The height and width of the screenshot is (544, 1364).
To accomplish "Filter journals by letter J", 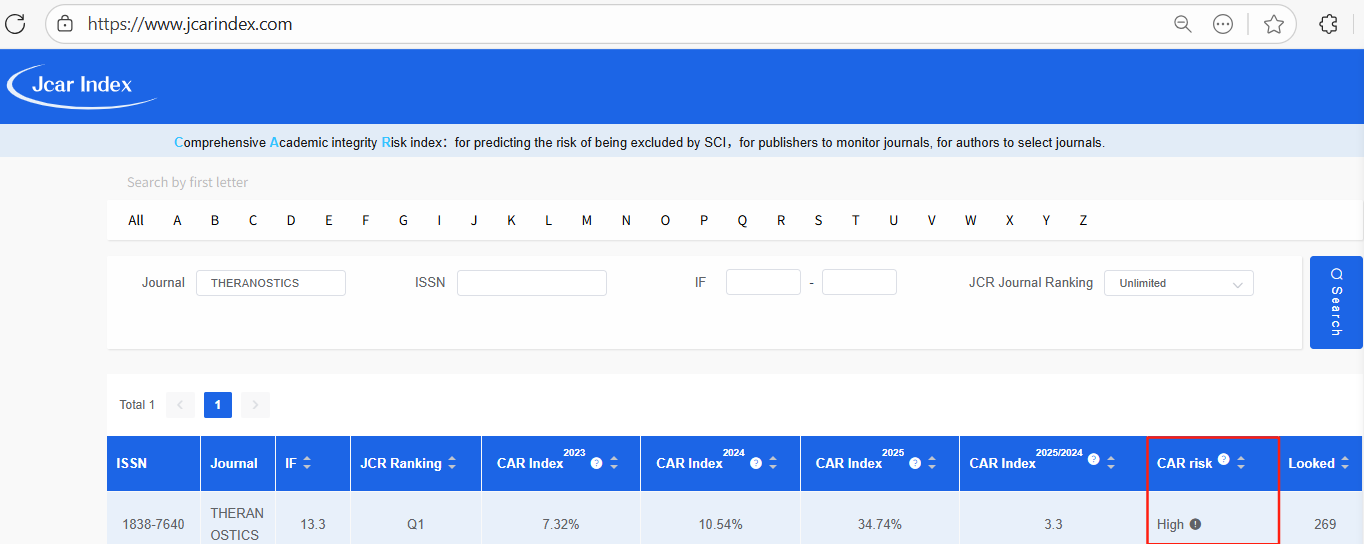I will [x=474, y=220].
